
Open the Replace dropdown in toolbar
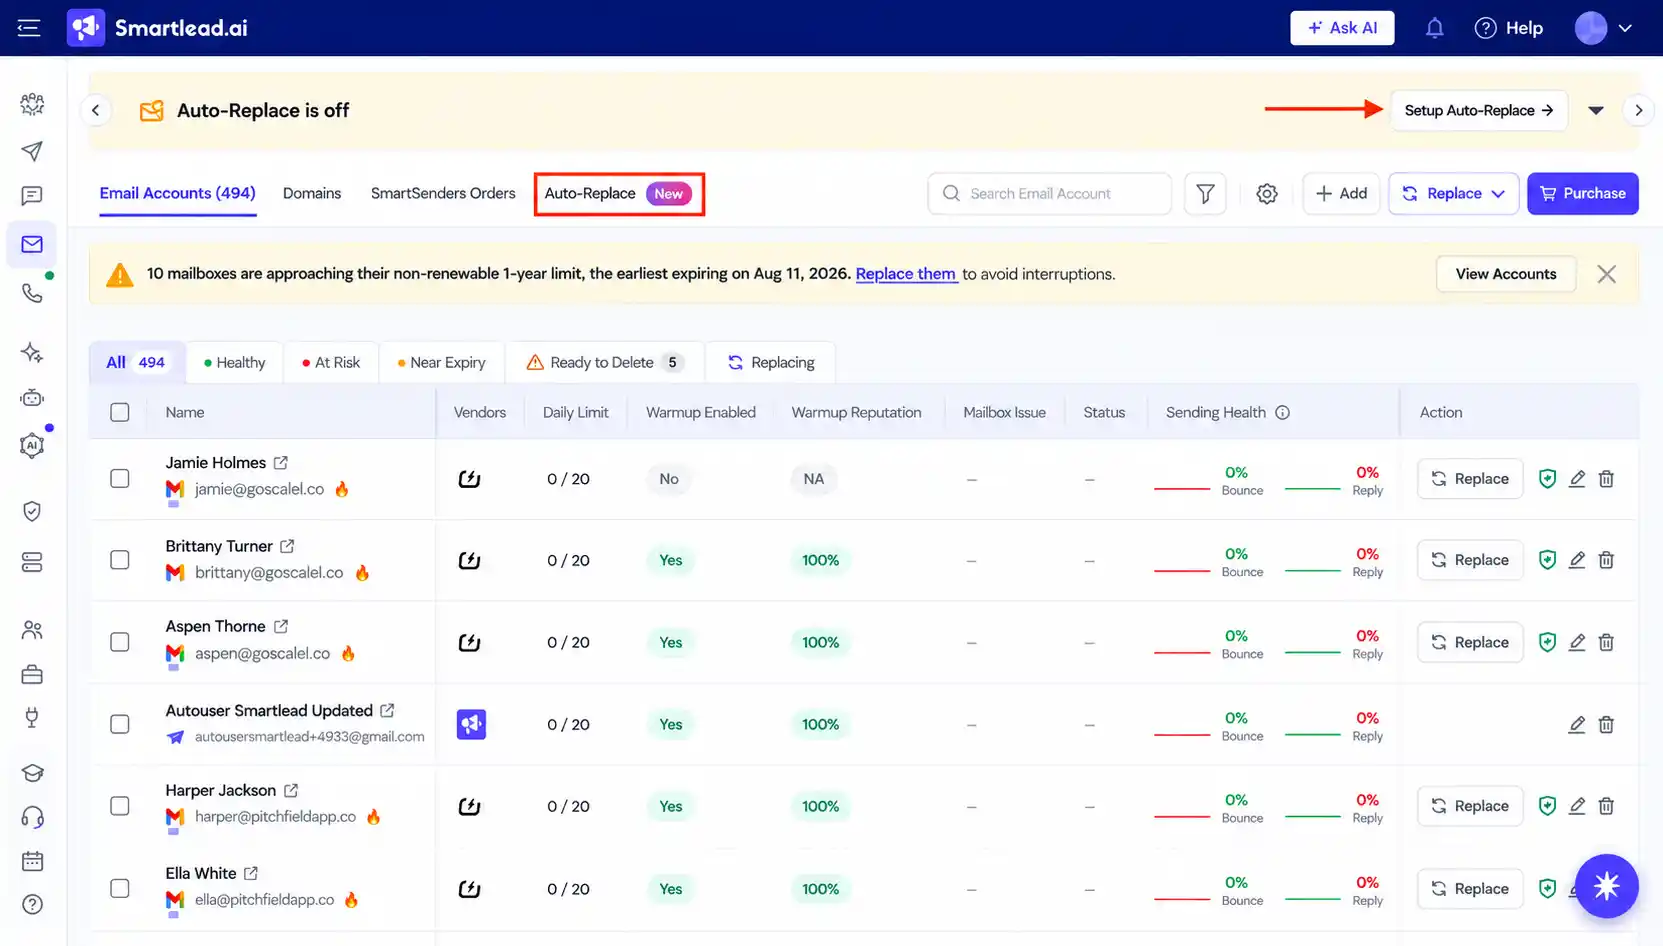pyautogui.click(x=1454, y=194)
